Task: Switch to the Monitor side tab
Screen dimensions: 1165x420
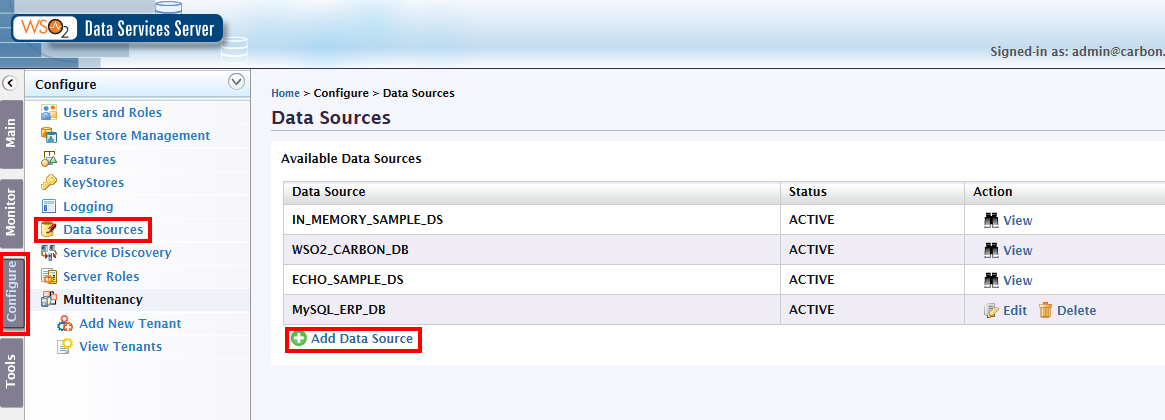Action: (11, 212)
